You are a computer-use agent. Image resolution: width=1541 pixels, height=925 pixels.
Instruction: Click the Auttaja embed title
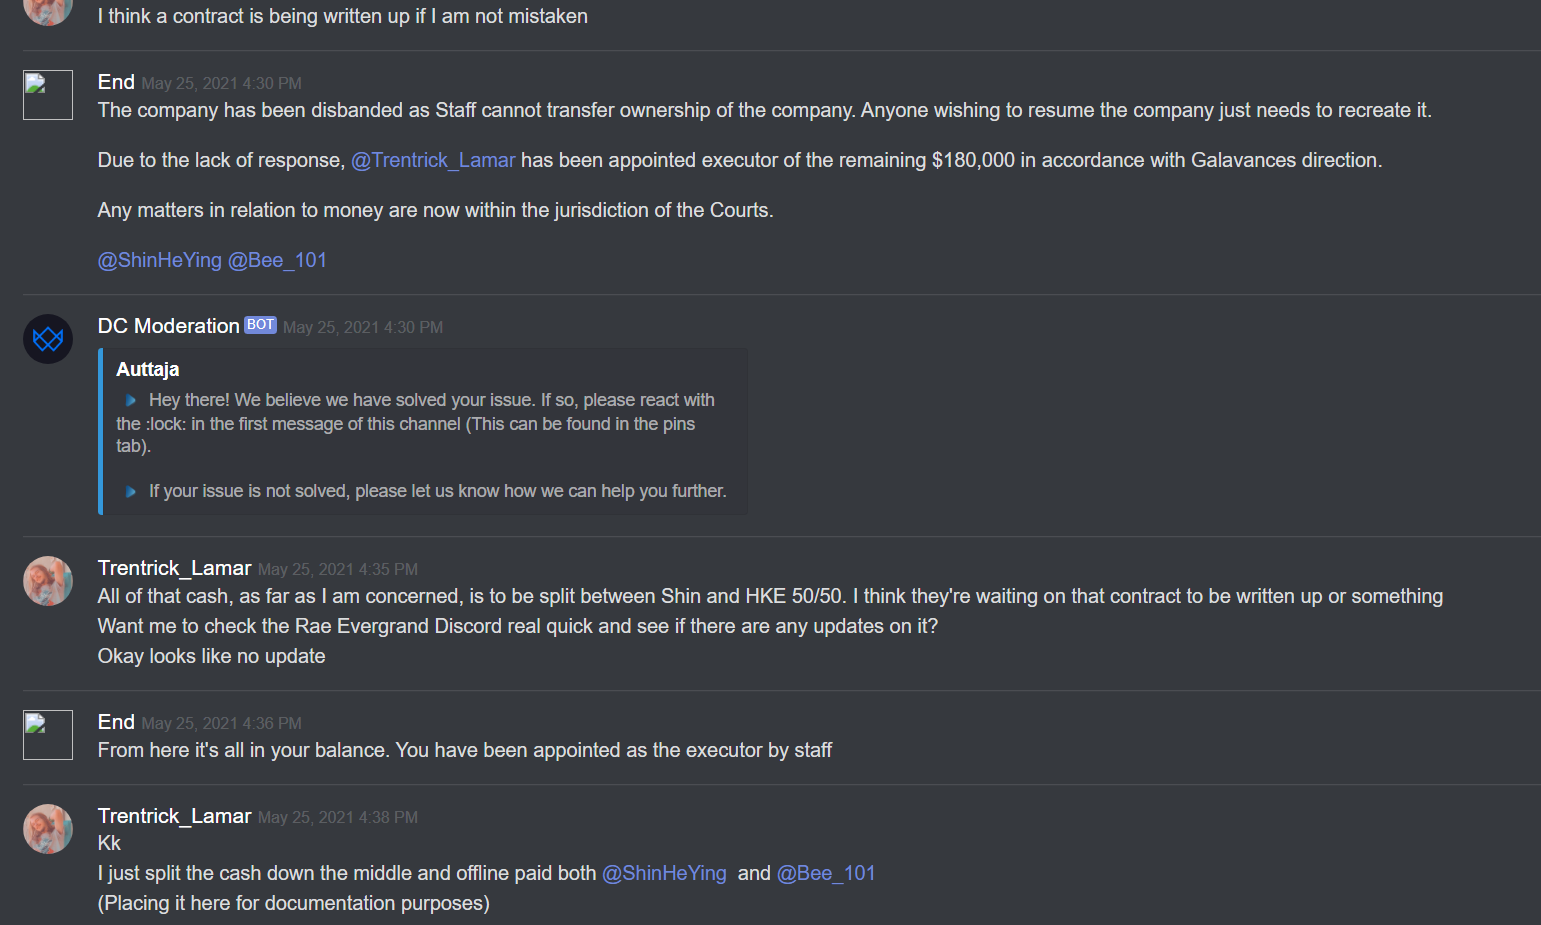pyautogui.click(x=148, y=369)
